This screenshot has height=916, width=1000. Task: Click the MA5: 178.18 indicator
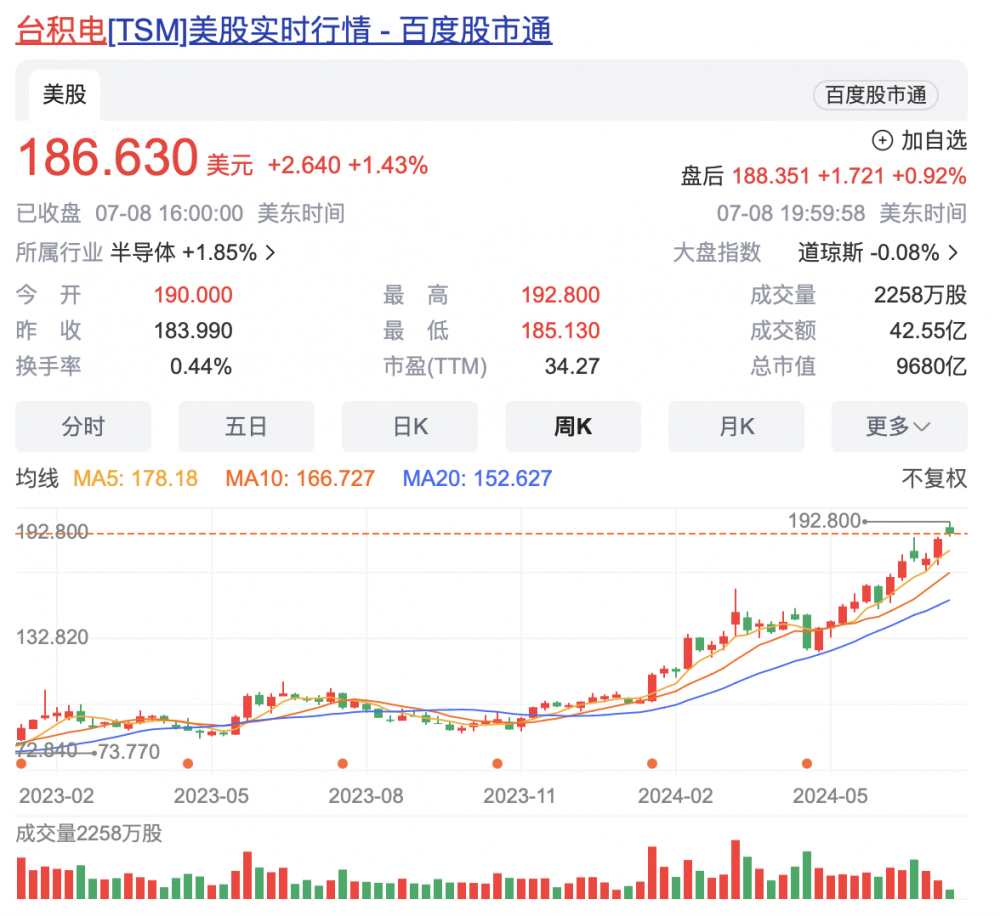(135, 478)
